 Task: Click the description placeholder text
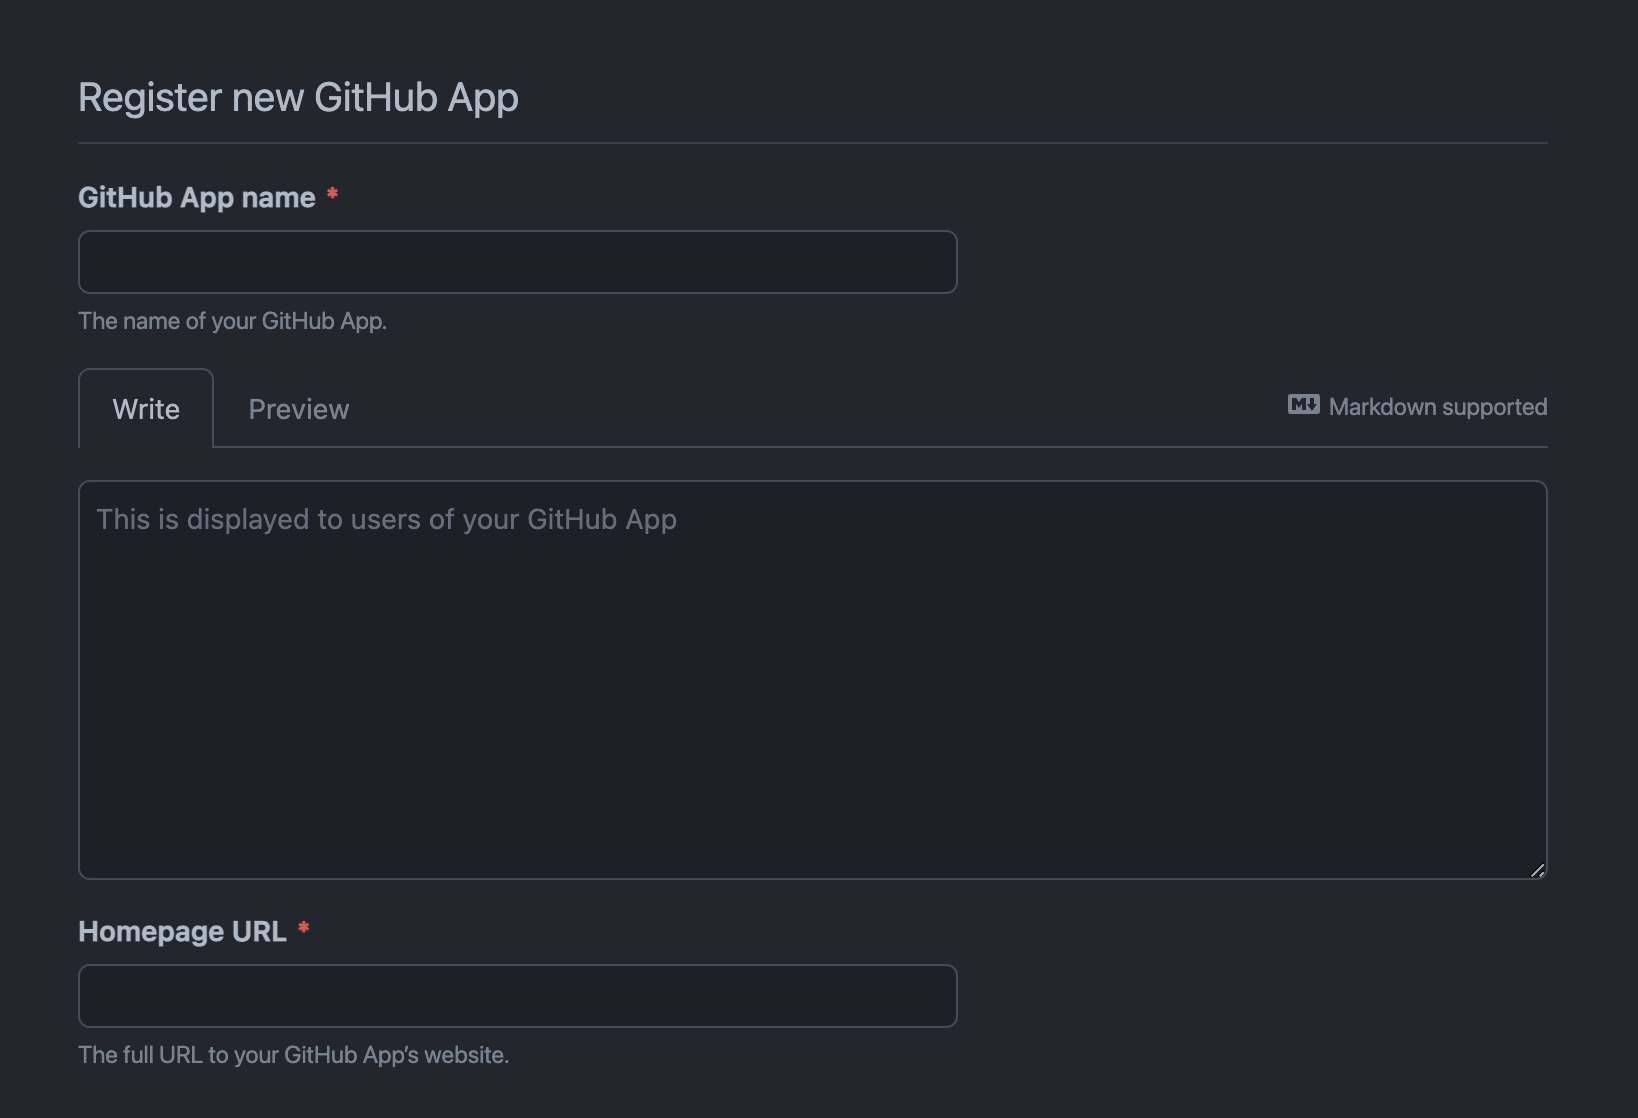[x=386, y=519]
